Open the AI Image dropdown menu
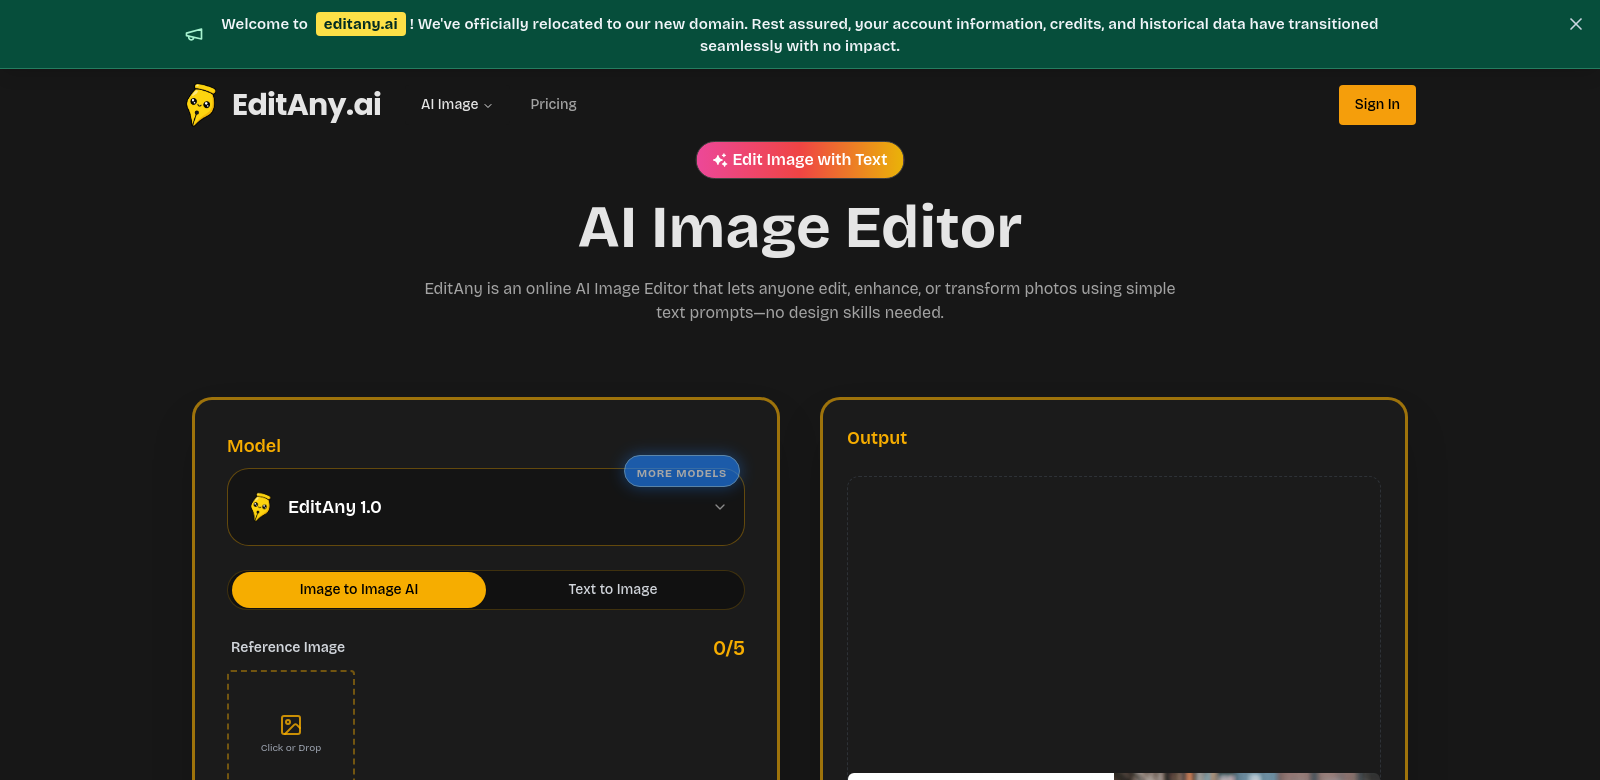Image resolution: width=1600 pixels, height=780 pixels. pos(456,104)
